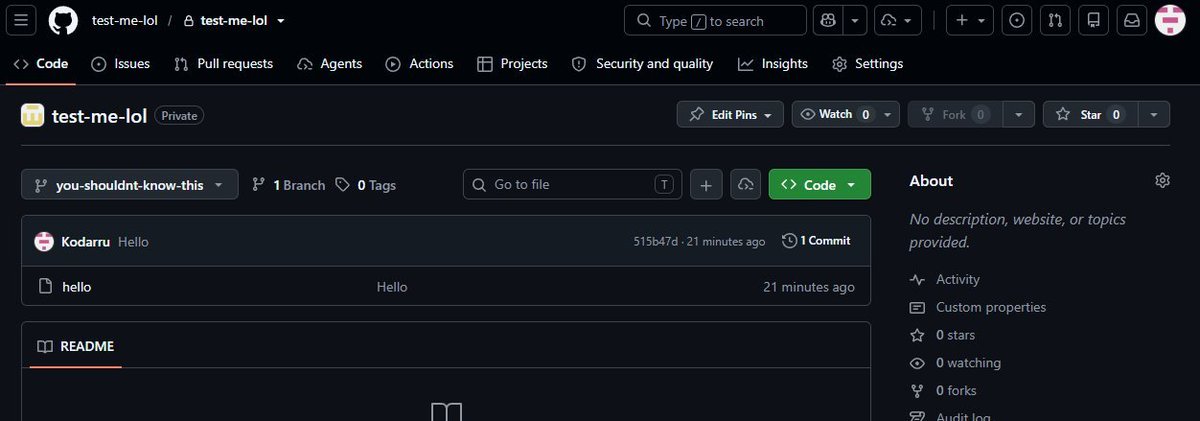Open the repository Settings tab

click(867, 63)
